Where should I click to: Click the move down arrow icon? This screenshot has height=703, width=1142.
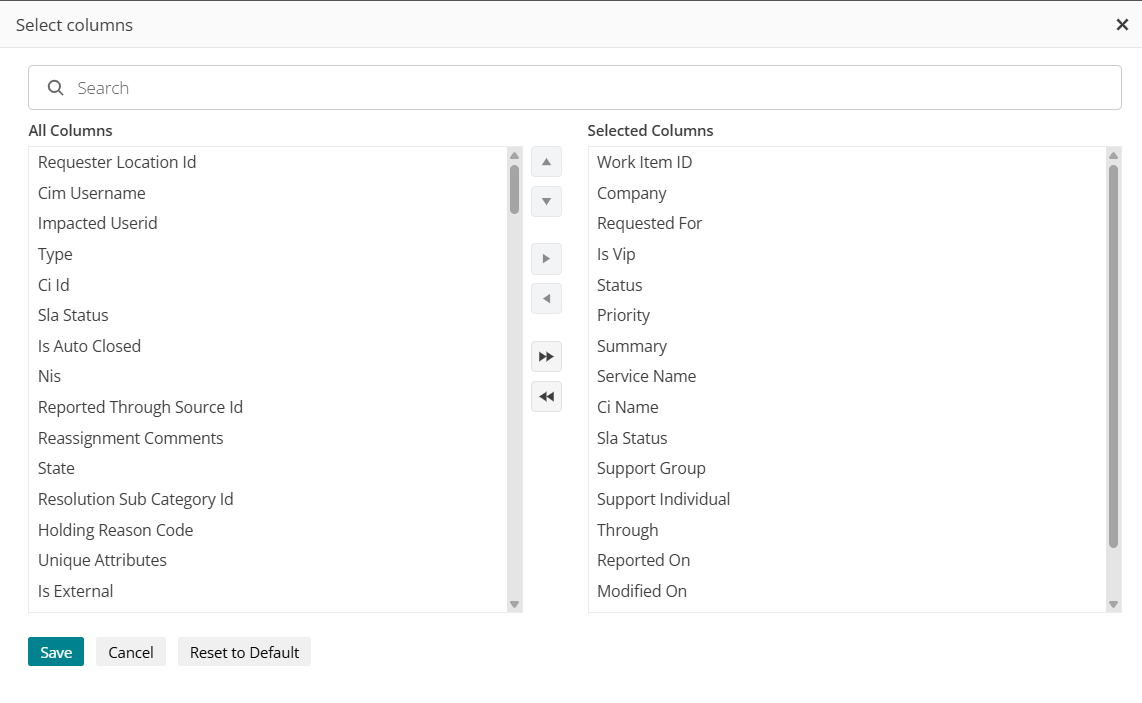pos(546,202)
